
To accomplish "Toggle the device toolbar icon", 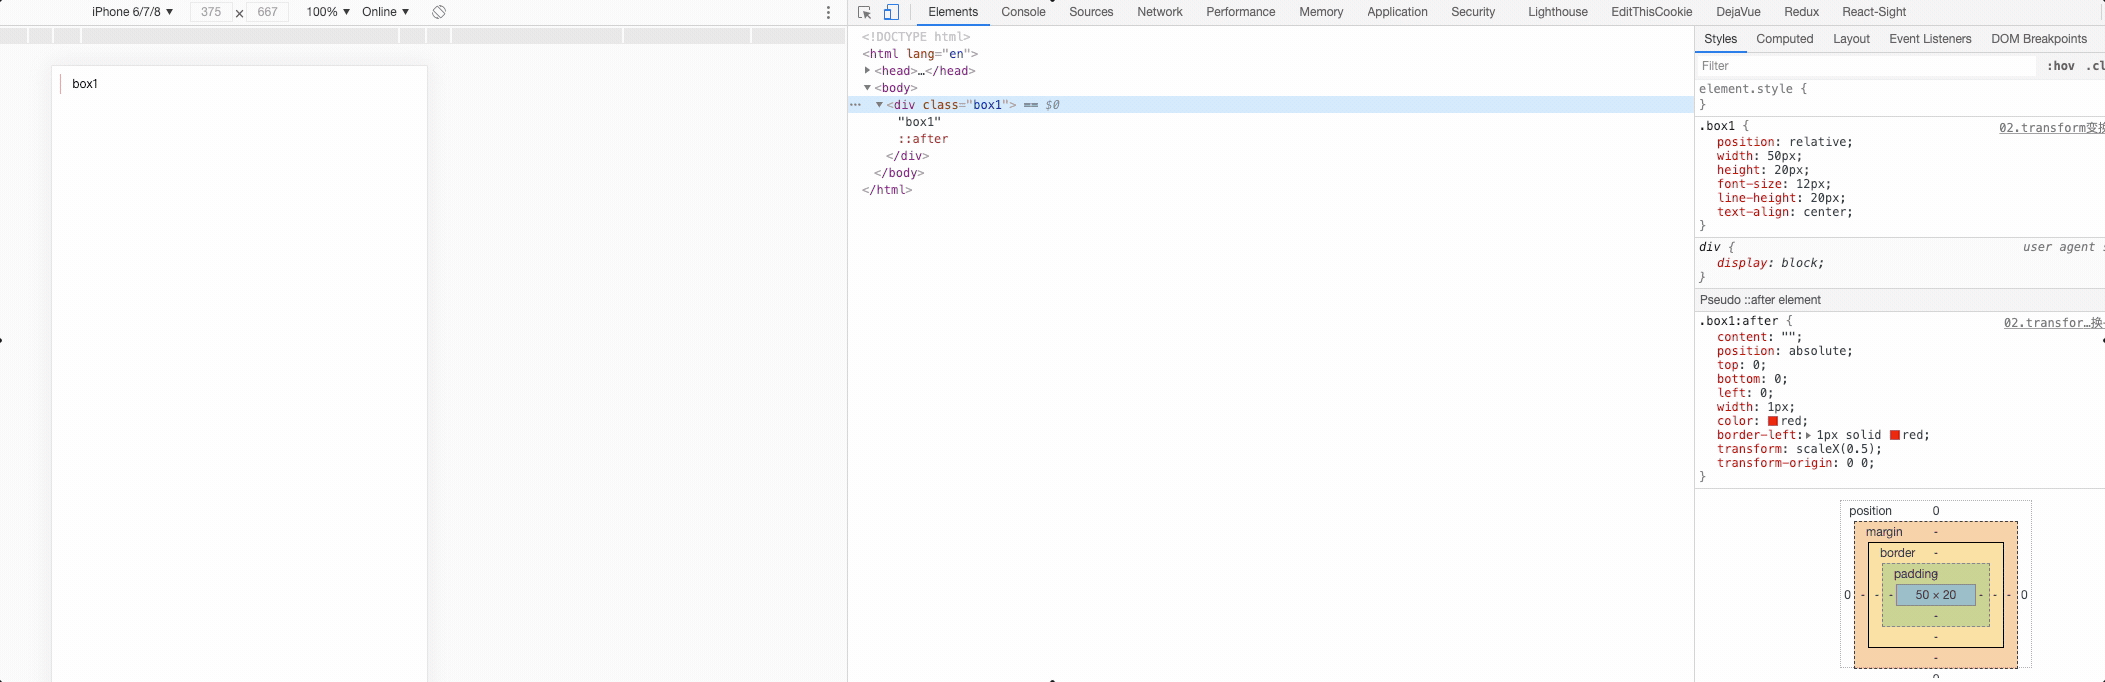I will click(x=891, y=12).
